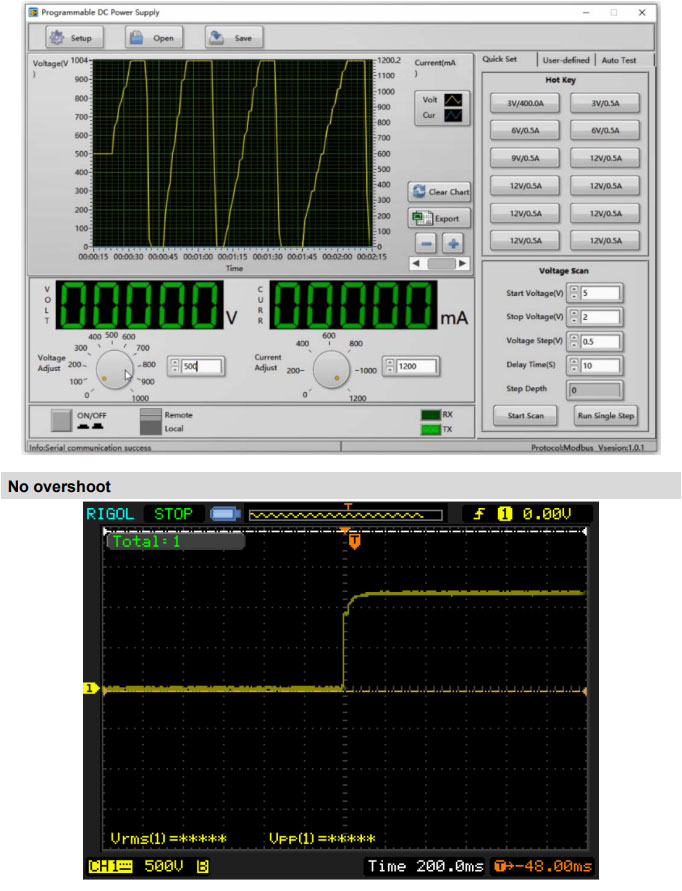Switch to the User-defined tab
This screenshot has width=682, height=891.
[x=566, y=60]
